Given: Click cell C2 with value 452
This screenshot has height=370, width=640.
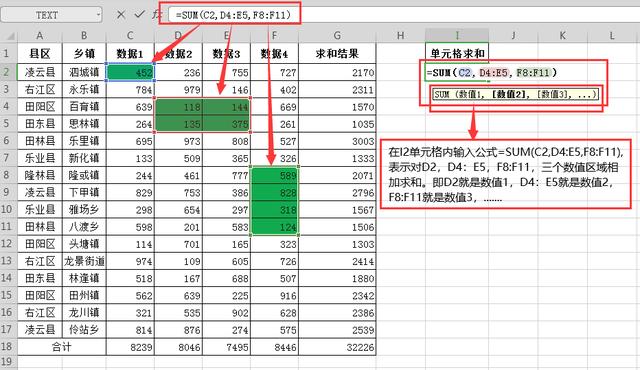Looking at the screenshot, I should (x=130, y=72).
